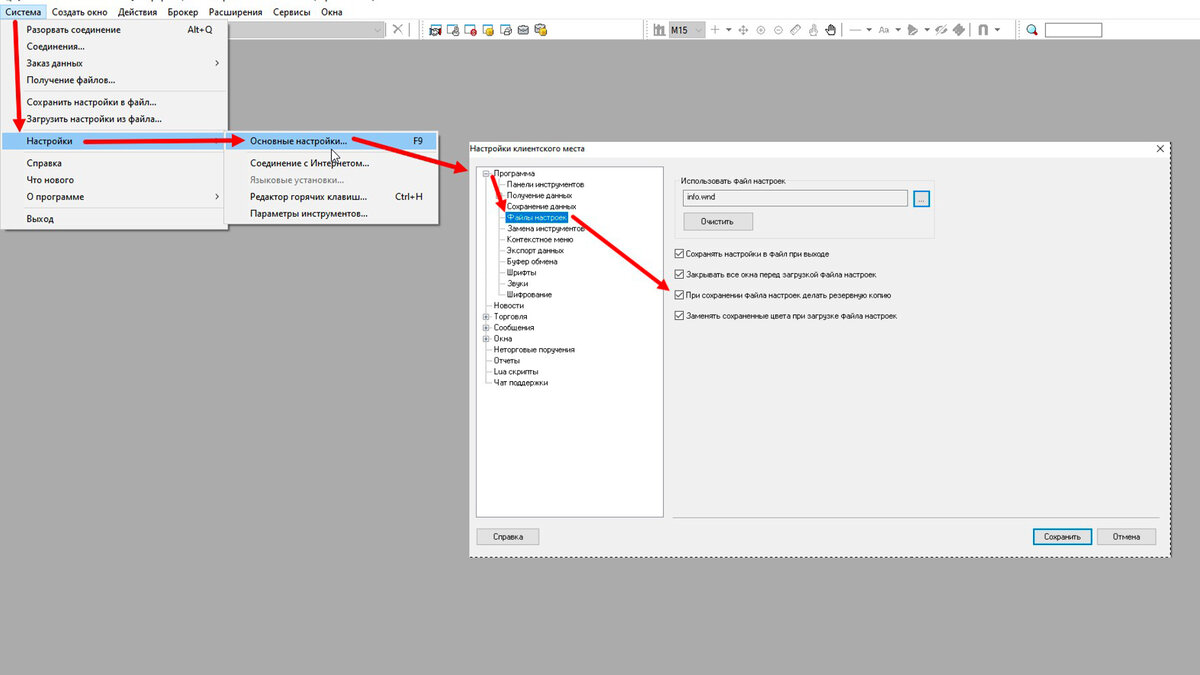Click 'Выход' menu item

coord(114,218)
